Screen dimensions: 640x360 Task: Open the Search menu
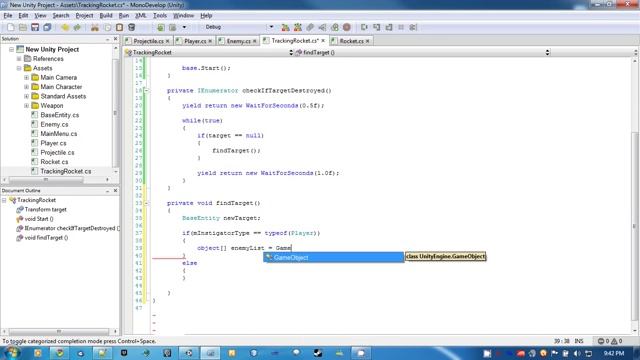click(x=60, y=16)
